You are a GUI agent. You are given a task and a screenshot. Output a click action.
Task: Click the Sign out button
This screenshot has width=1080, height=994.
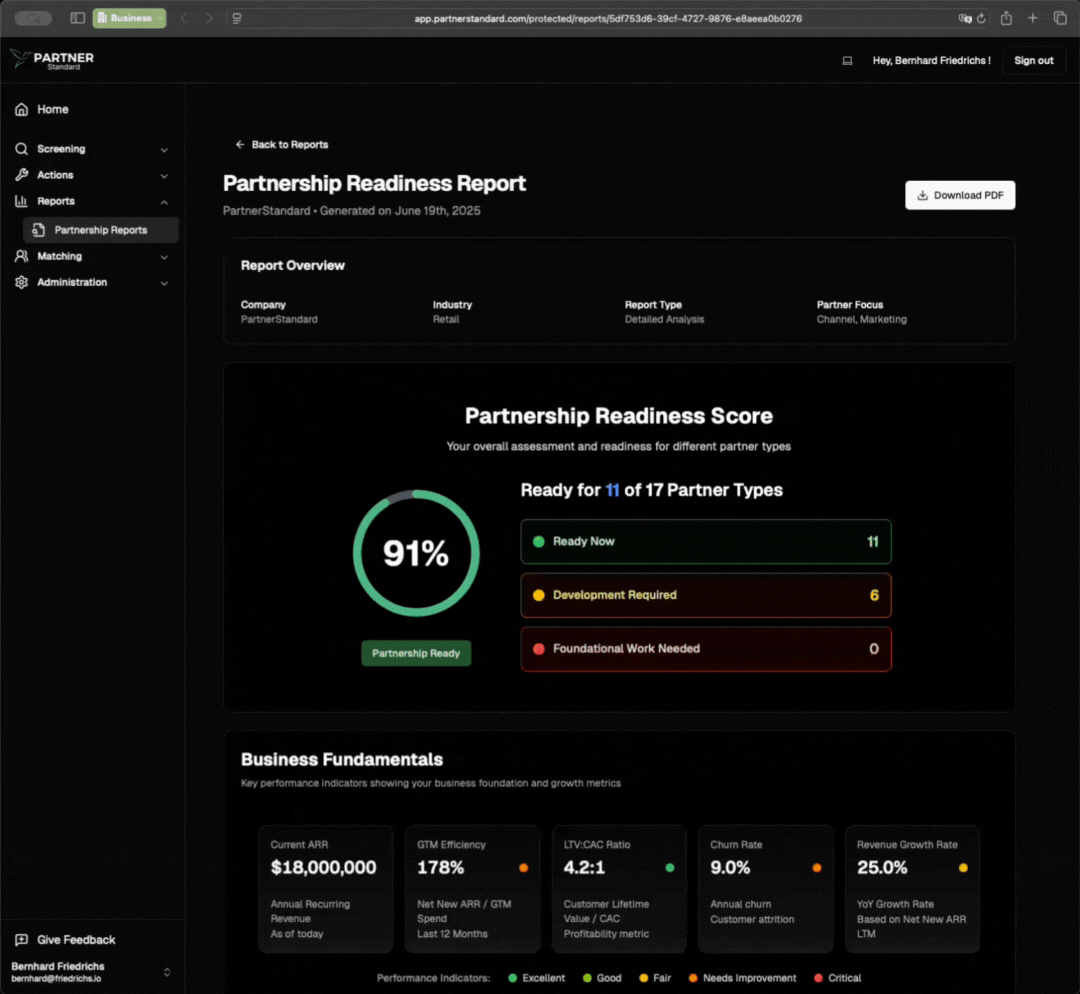point(1033,61)
